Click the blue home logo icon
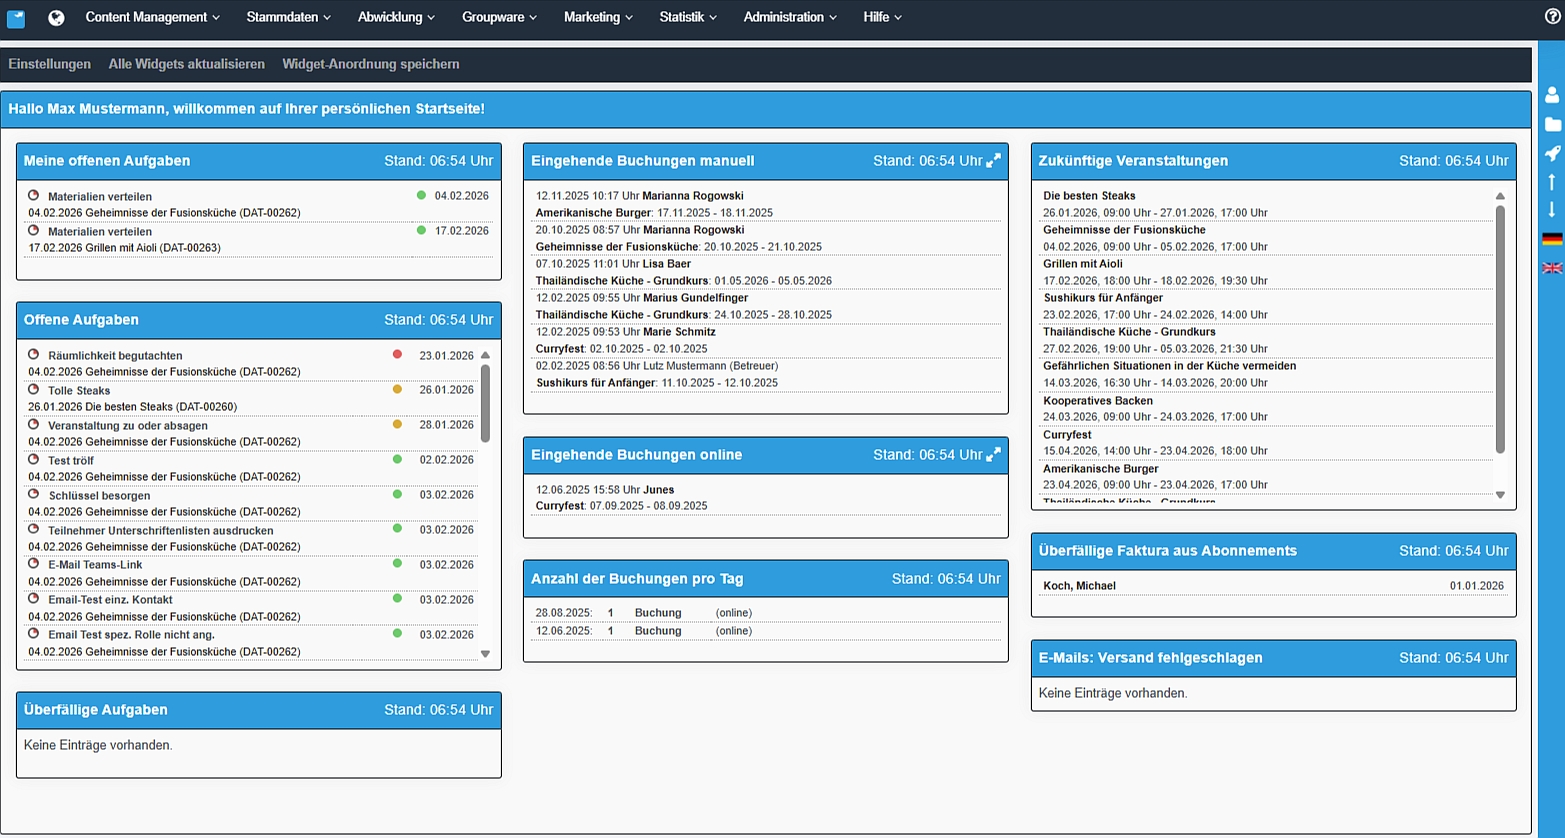The width and height of the screenshot is (1565, 838). [x=16, y=18]
